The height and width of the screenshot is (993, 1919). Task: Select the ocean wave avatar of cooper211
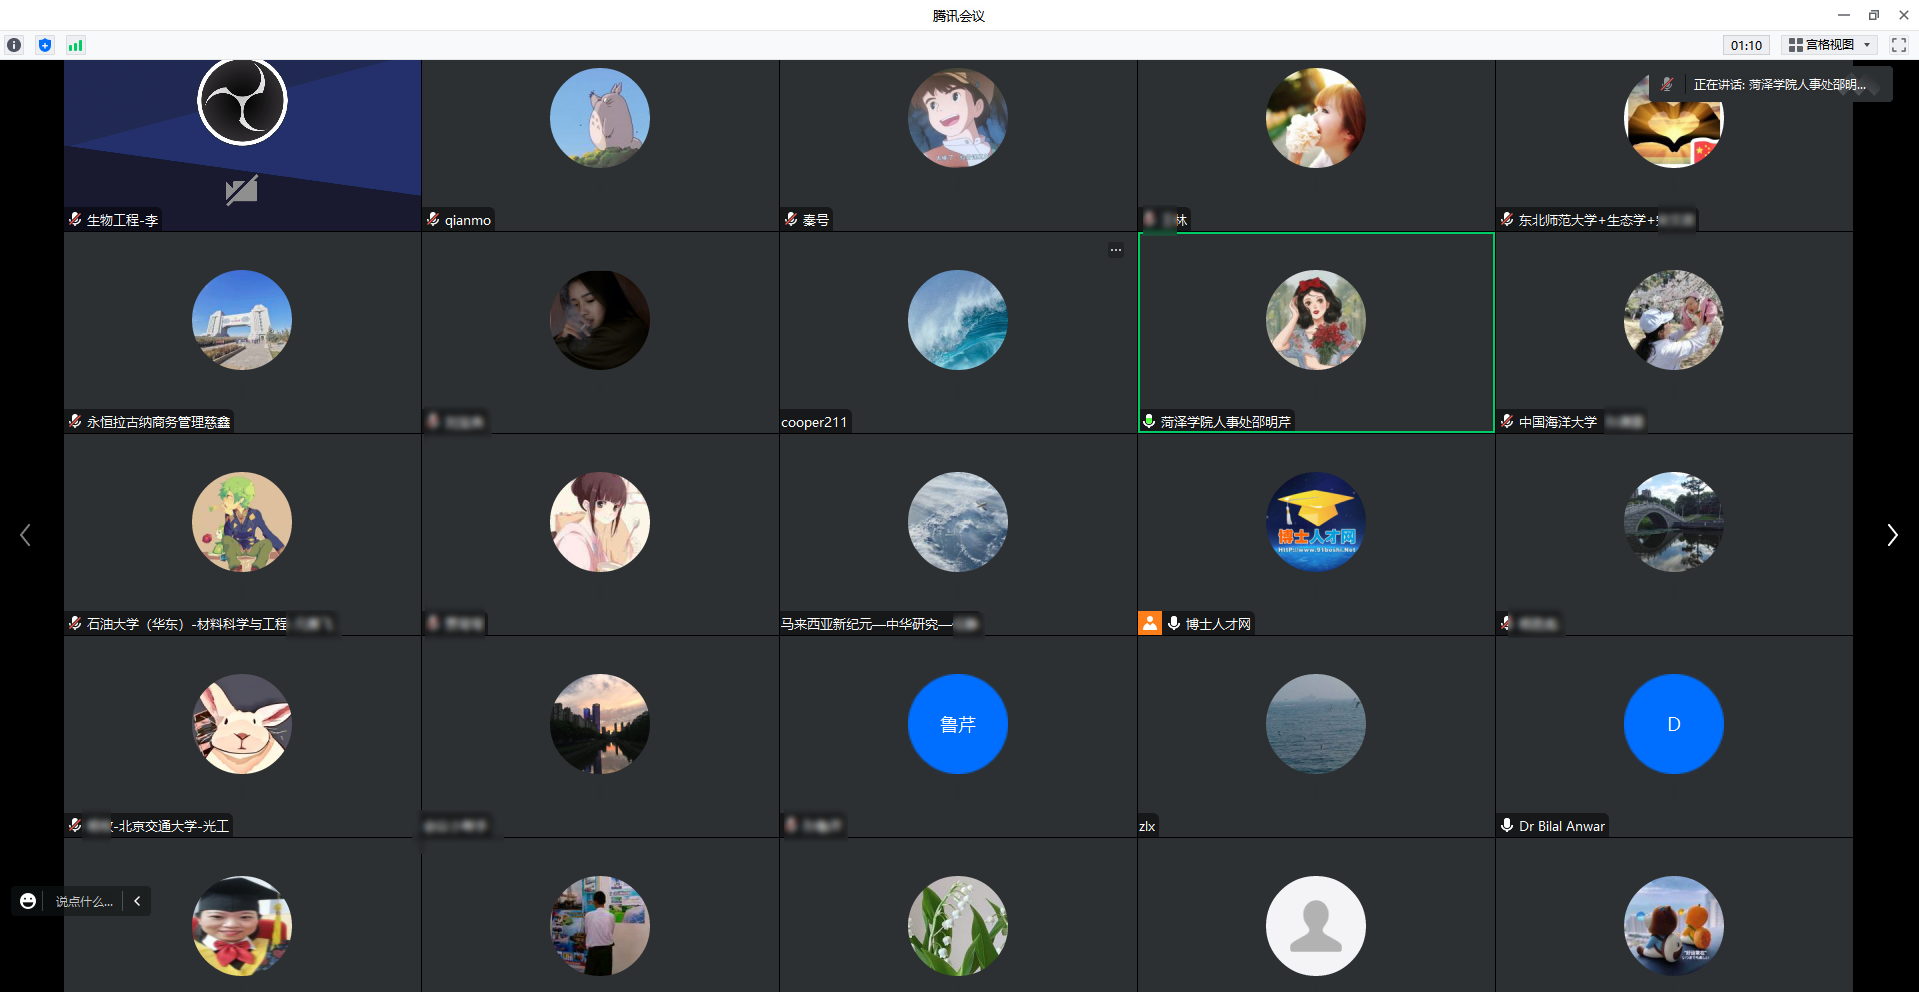[x=958, y=320]
